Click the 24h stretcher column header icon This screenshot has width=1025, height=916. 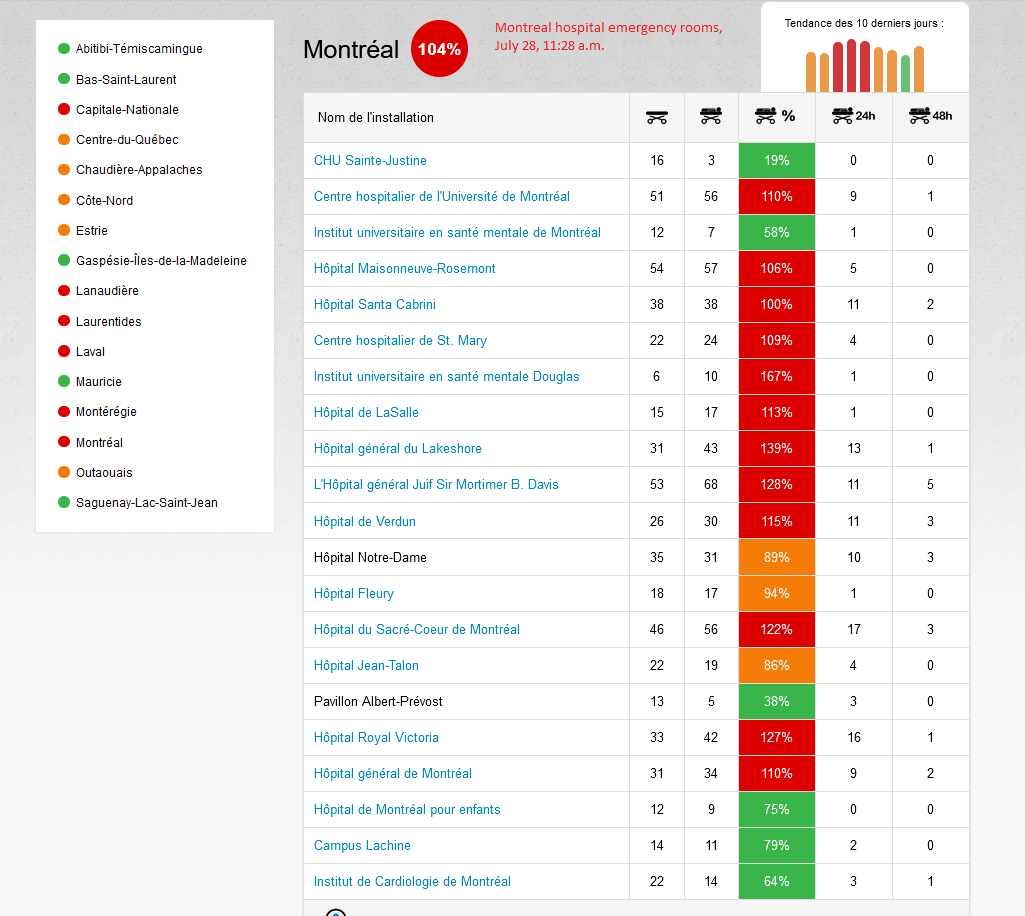(x=853, y=116)
